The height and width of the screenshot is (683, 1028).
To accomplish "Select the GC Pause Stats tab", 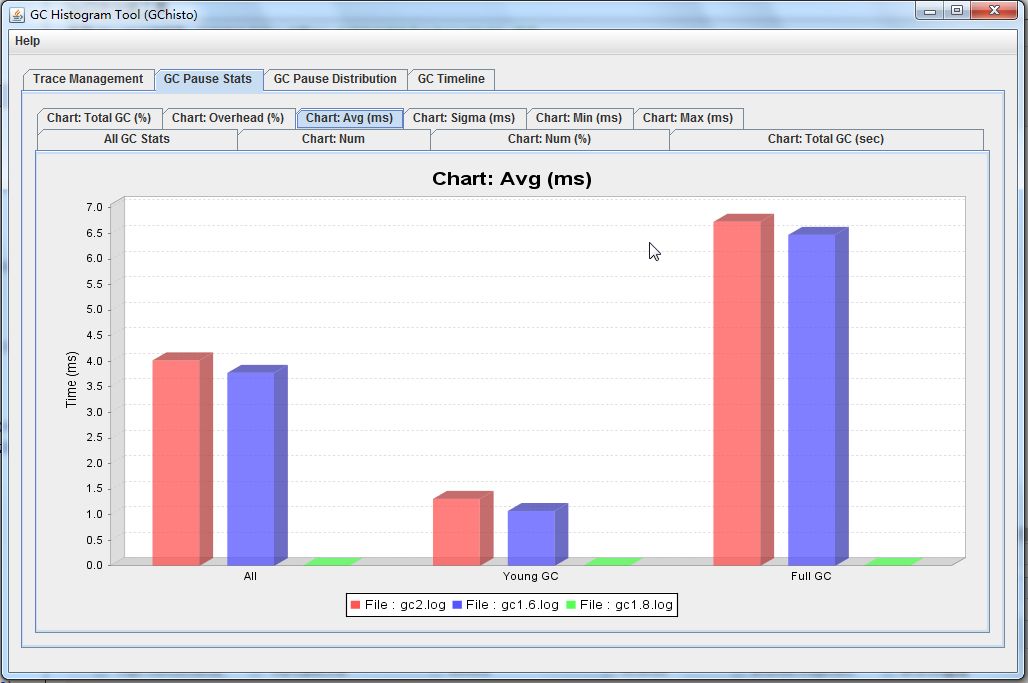I will 208,79.
